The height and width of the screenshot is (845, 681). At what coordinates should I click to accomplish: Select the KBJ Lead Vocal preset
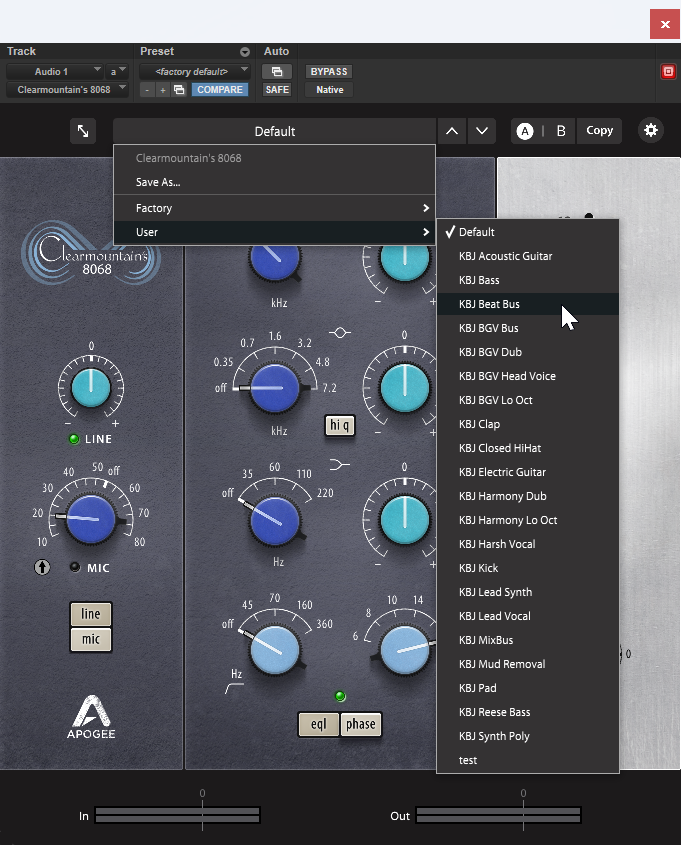tap(527, 616)
